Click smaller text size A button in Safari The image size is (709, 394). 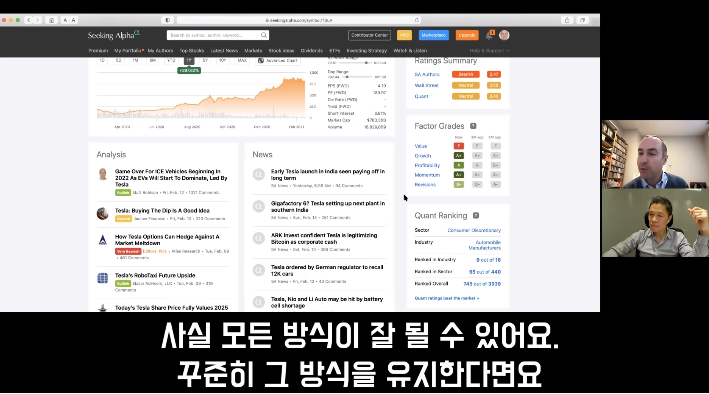click(65, 20)
